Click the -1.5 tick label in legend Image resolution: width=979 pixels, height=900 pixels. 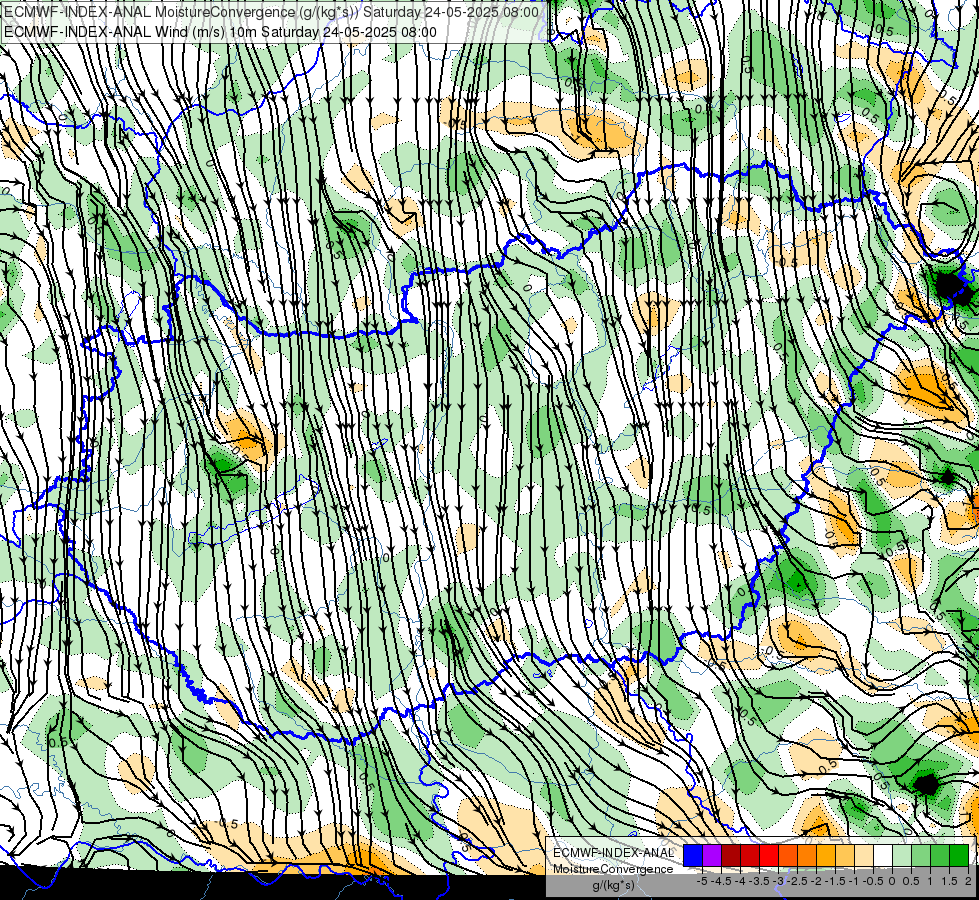point(835,881)
